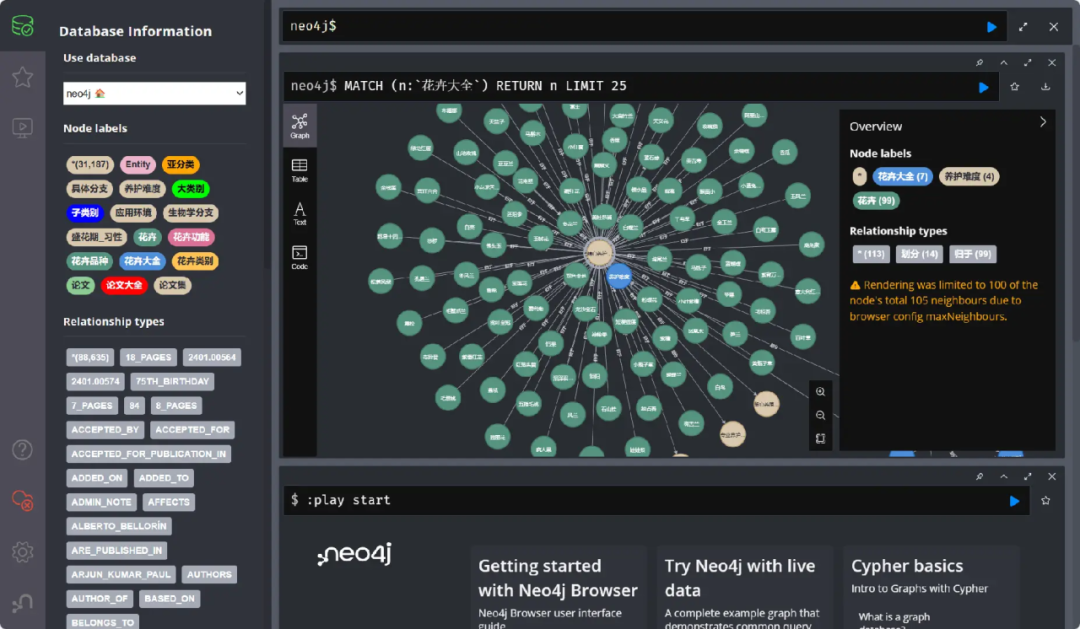Image resolution: width=1080 pixels, height=629 pixels.
Task: Open the Guides panel icon
Action: (x=22, y=127)
